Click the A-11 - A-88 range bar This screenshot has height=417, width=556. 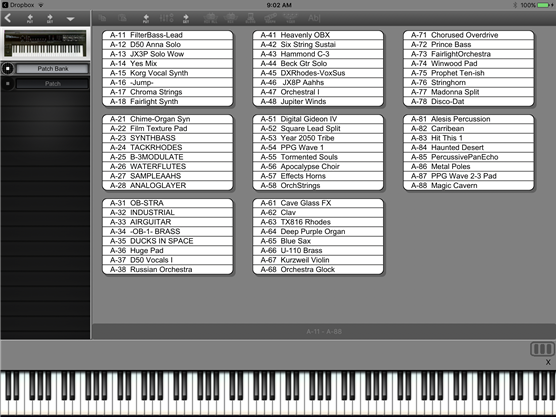[324, 332]
